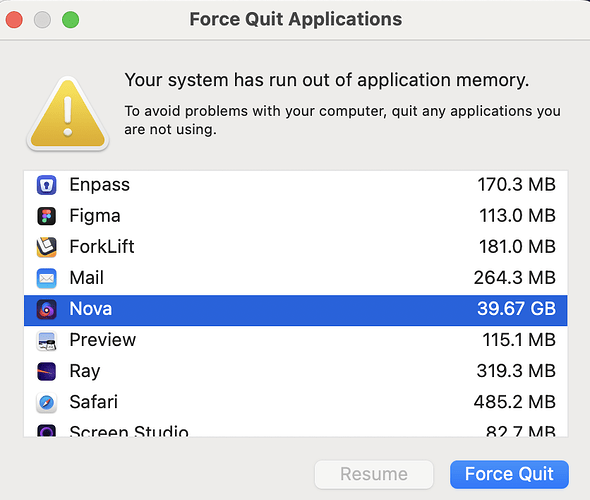
Task: Select Figma in the application list
Action: point(95,216)
